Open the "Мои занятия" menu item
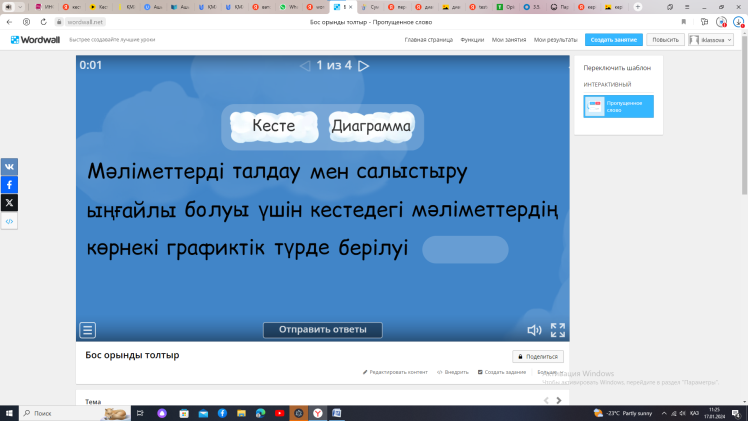Viewport: 748px width, 421px height. [509, 40]
